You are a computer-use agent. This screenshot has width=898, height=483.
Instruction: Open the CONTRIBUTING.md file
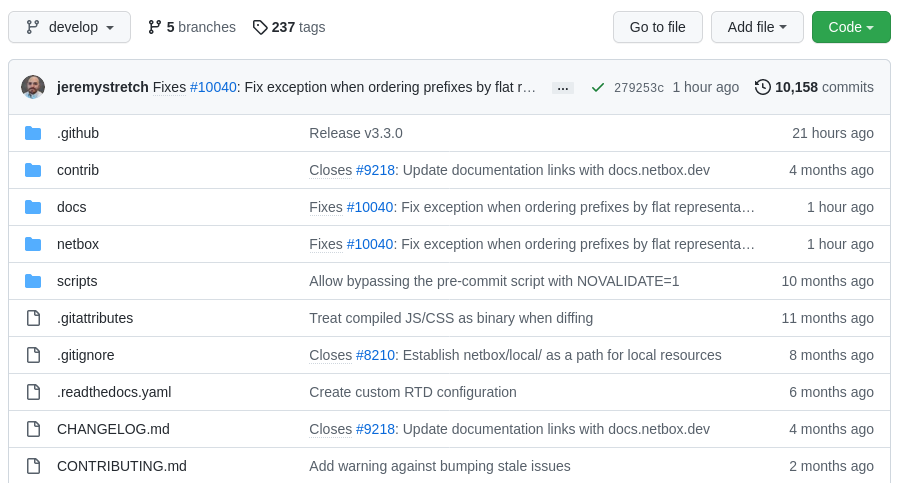coord(122,466)
